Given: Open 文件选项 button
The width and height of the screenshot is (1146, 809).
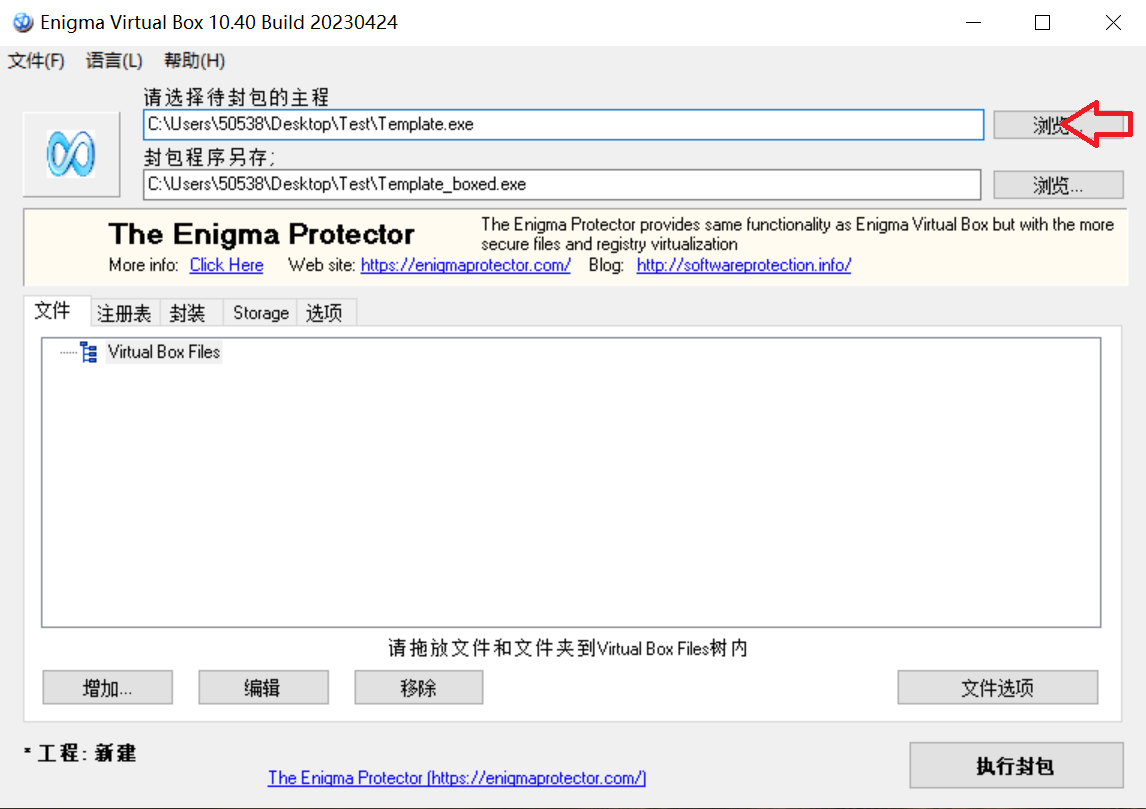Looking at the screenshot, I should [998, 688].
